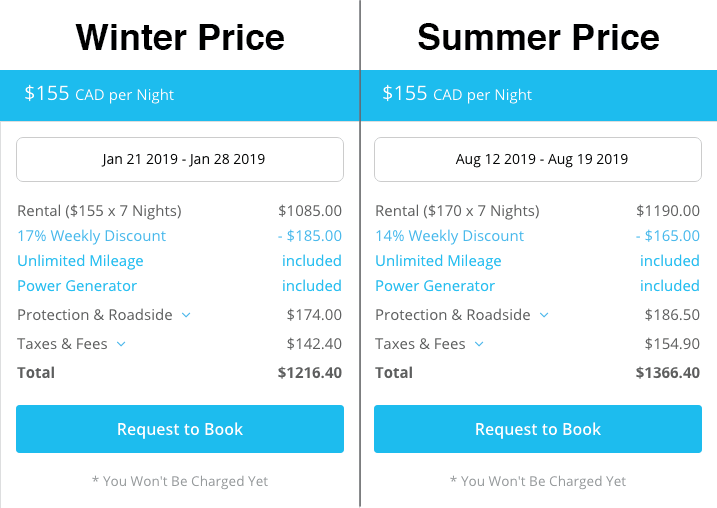Expand Protection & Roadside chevron in Summer panel

544,315
